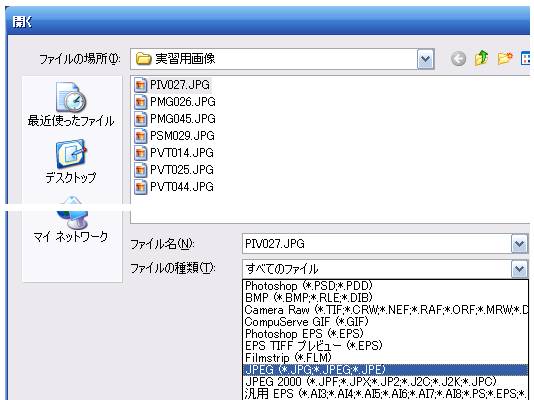This screenshot has height=400, width=534.
Task: Go up one folder level icon
Action: pos(481,58)
